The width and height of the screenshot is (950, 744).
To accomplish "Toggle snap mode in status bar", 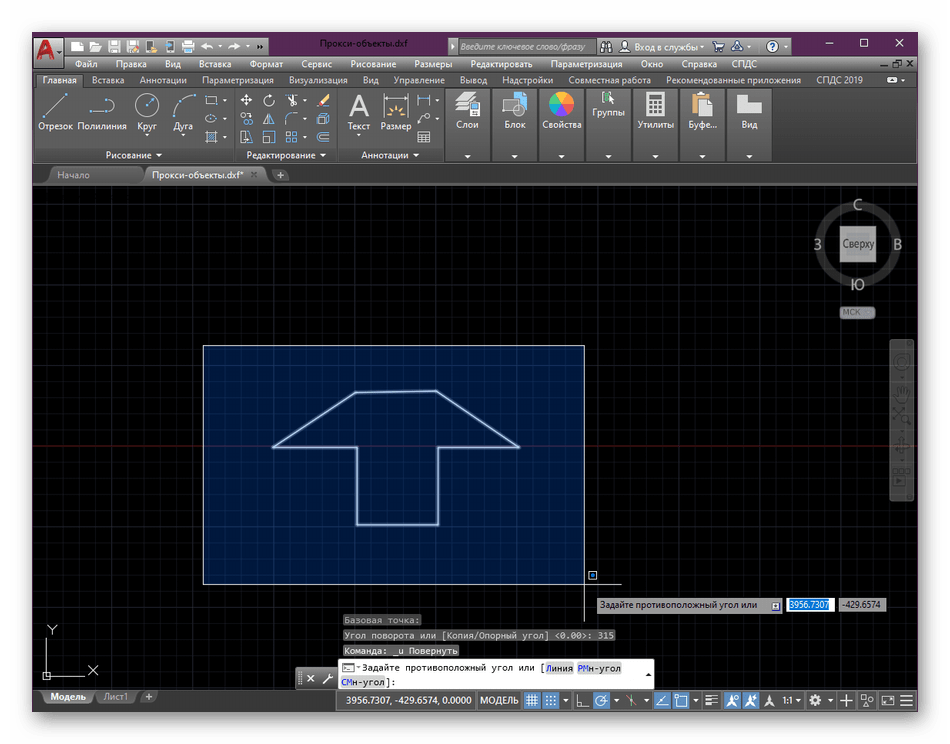I will (x=552, y=701).
